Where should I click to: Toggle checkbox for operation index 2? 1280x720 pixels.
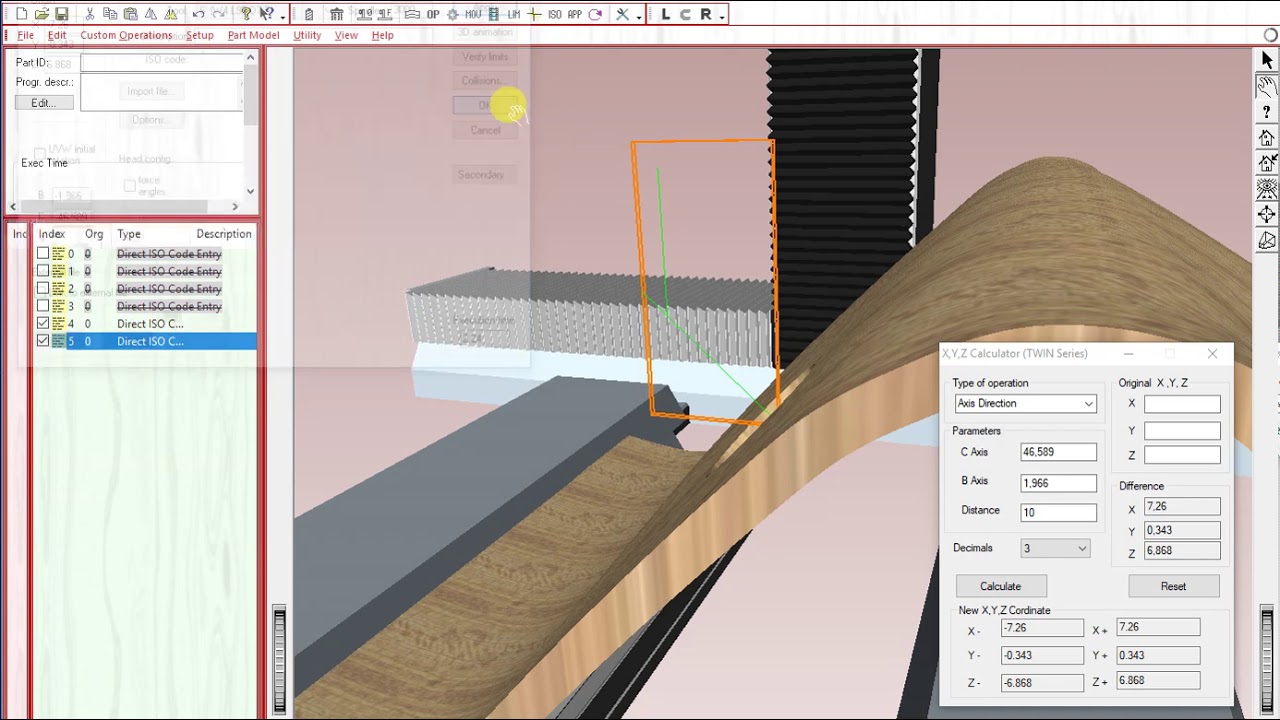43,288
